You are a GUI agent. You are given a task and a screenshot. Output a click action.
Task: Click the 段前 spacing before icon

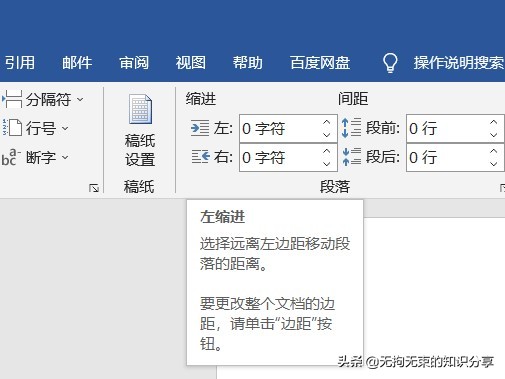[352, 128]
